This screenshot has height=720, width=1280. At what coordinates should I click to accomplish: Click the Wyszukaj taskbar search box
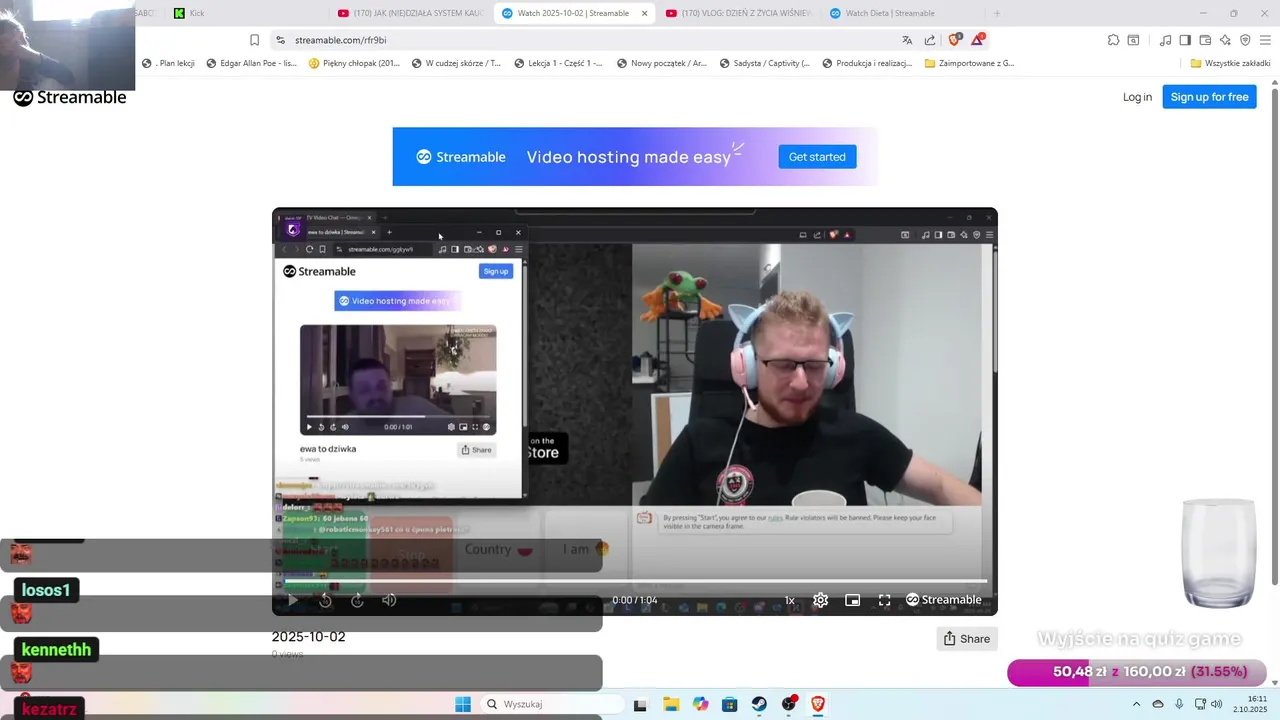point(550,704)
